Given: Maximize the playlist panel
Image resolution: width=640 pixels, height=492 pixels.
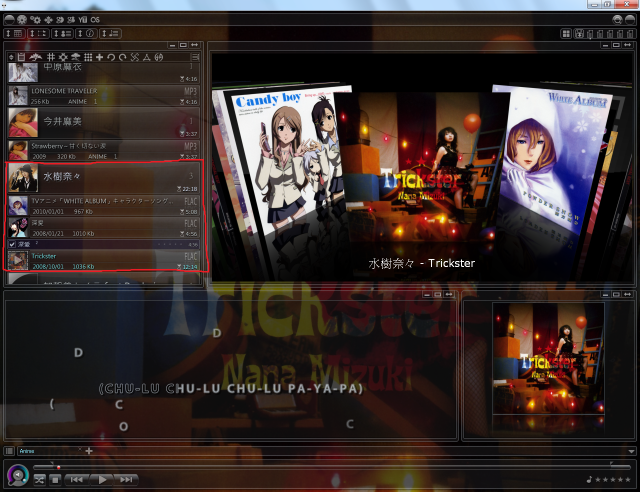Looking at the screenshot, I should [x=183, y=45].
